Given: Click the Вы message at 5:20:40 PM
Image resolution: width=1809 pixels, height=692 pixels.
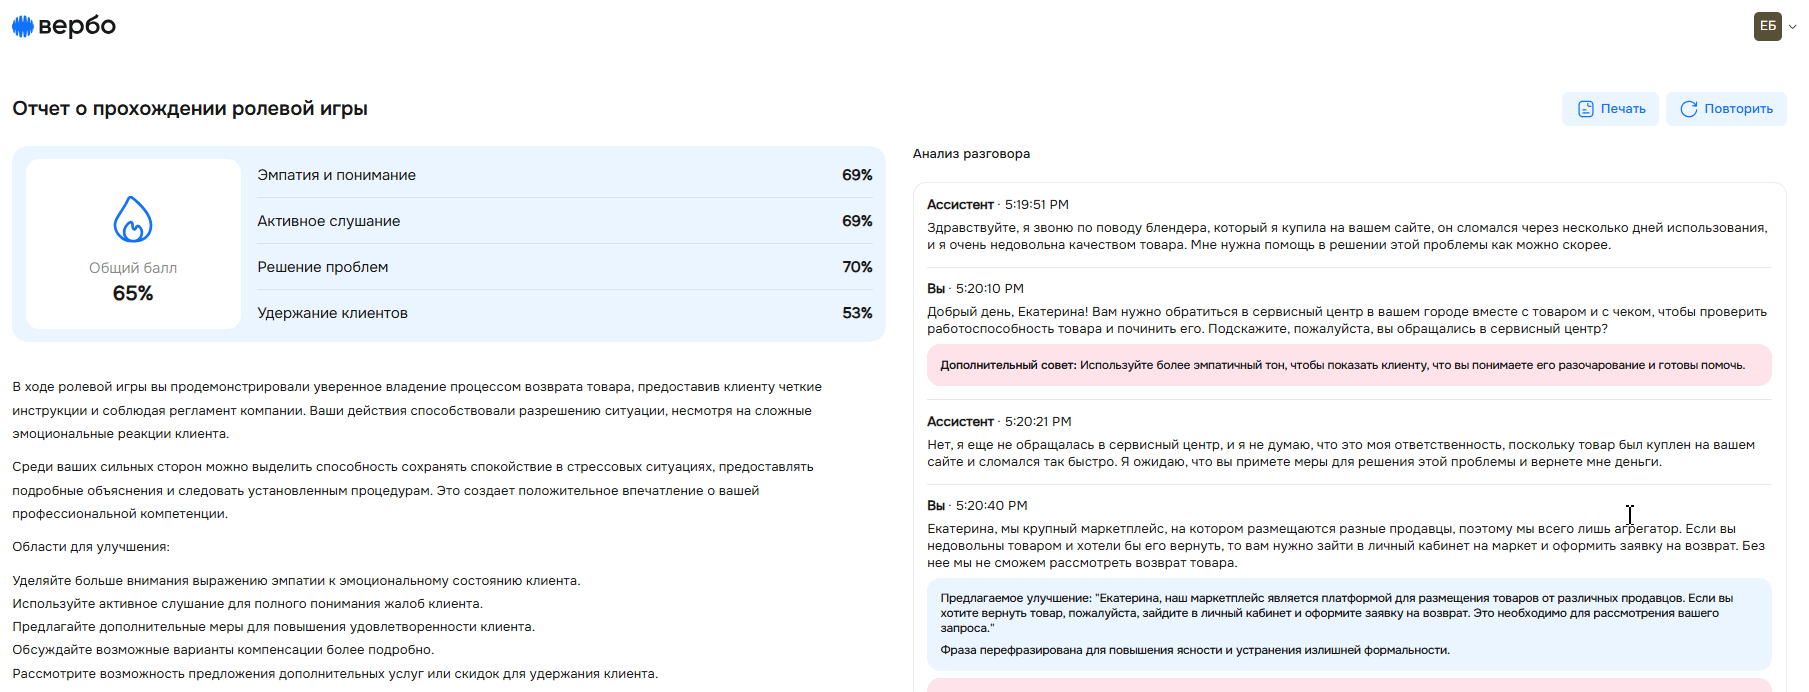Looking at the screenshot, I should point(1346,545).
